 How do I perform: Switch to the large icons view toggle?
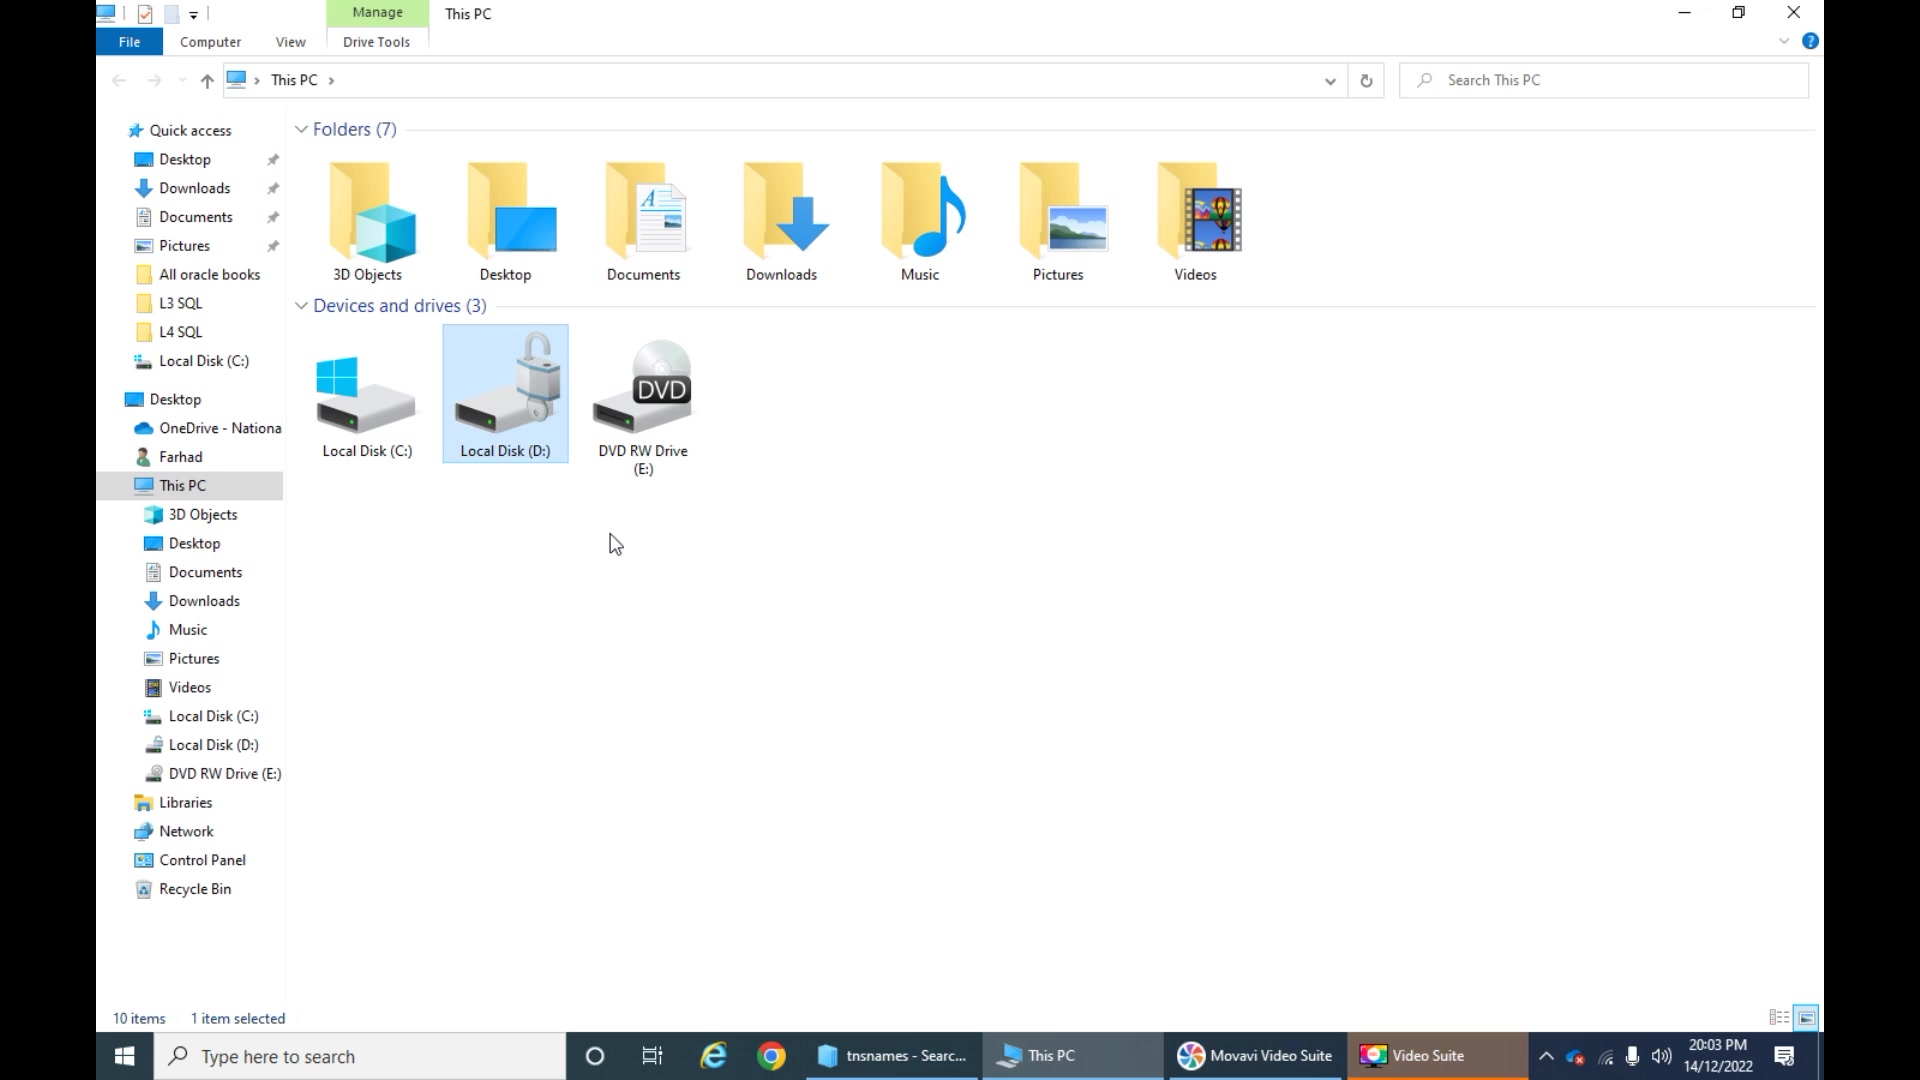pyautogui.click(x=1806, y=1018)
